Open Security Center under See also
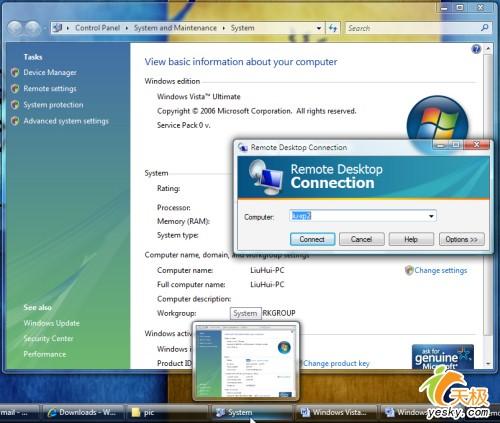The width and height of the screenshot is (500, 423). [x=48, y=338]
